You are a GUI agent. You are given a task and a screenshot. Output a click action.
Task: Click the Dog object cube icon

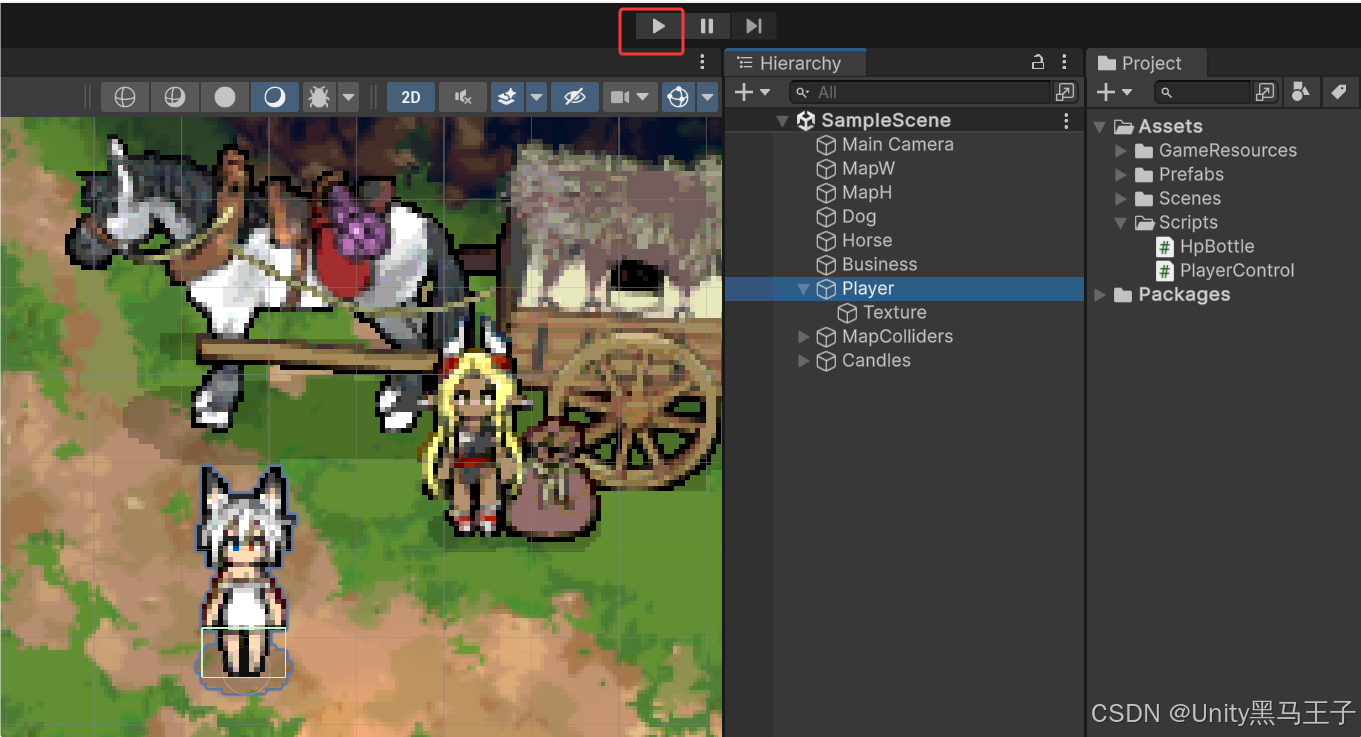(x=826, y=217)
